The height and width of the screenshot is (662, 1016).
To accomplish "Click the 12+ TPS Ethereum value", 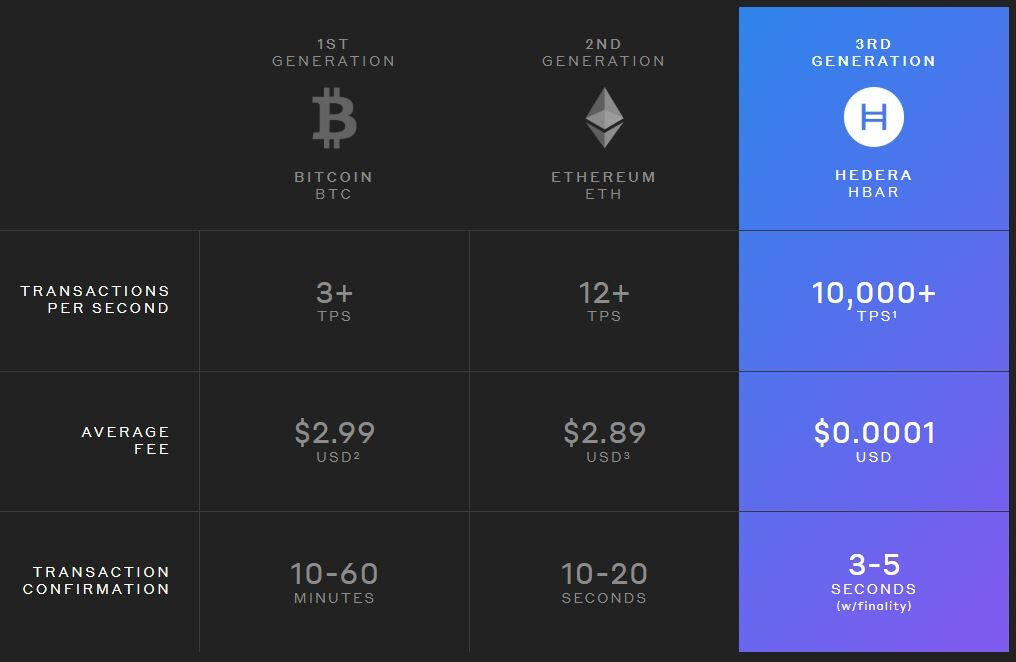I will point(604,301).
